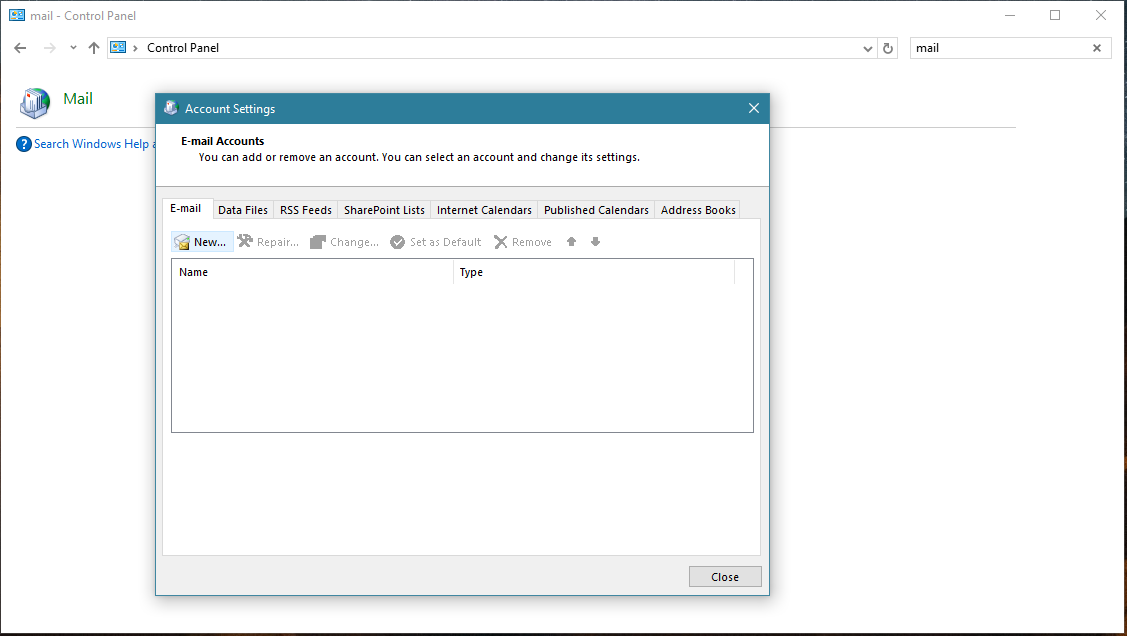Switch to the Data Files tab

[243, 210]
